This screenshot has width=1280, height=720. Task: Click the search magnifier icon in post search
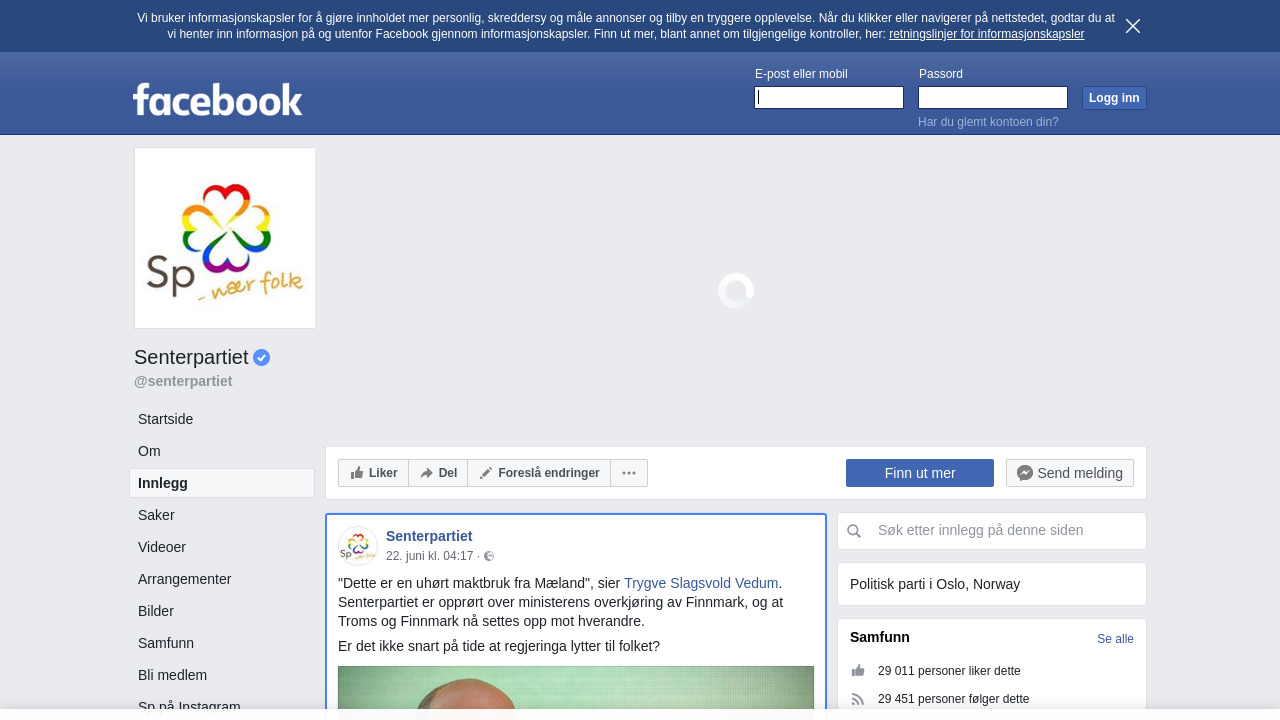click(854, 531)
